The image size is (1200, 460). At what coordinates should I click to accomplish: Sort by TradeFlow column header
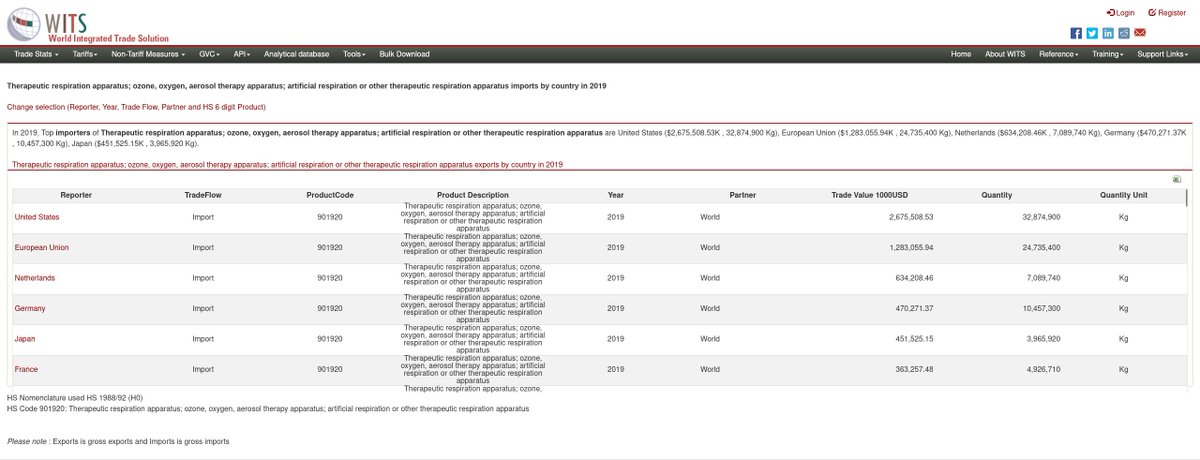point(203,195)
